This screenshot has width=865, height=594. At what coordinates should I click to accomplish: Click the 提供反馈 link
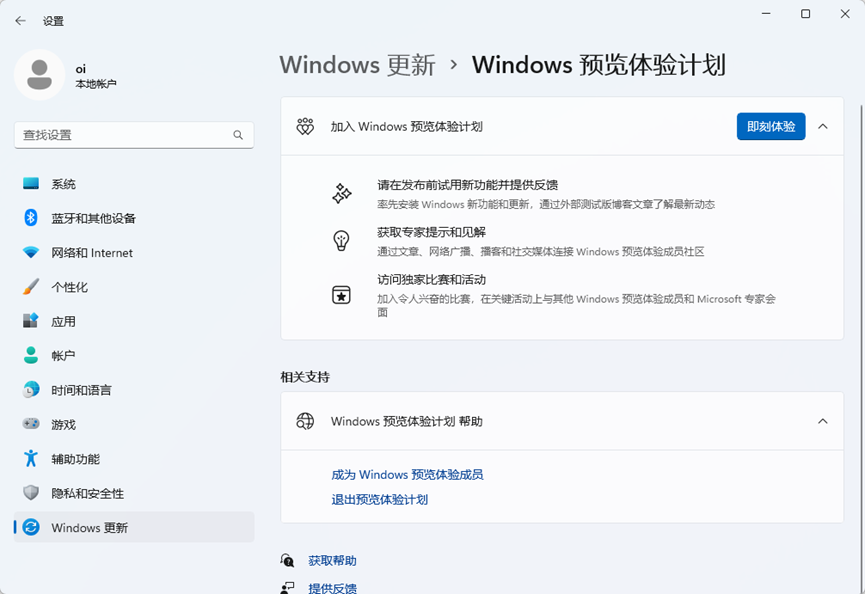(x=332, y=588)
